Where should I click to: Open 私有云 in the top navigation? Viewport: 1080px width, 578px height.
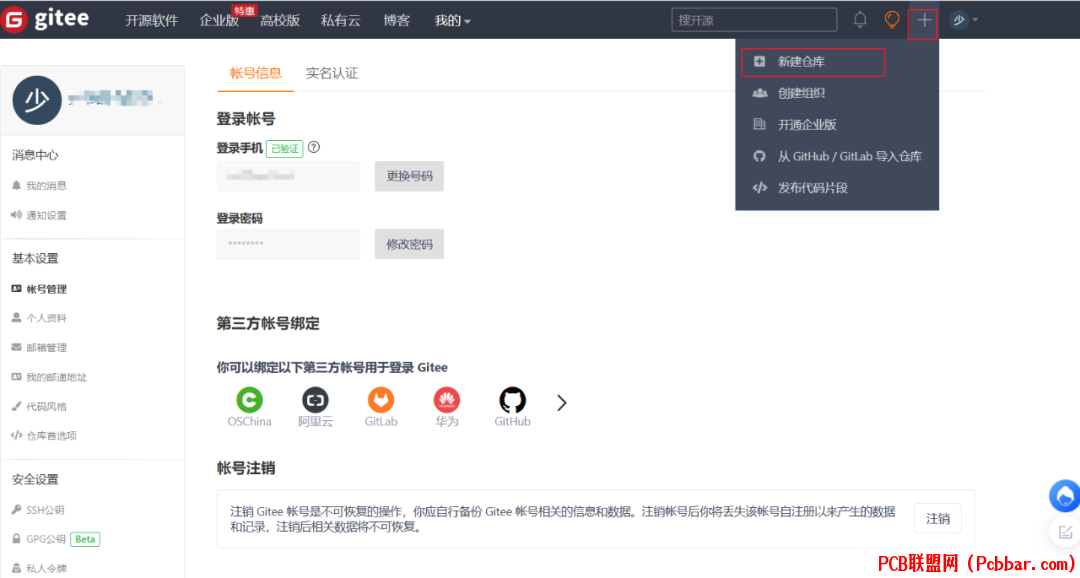point(340,21)
